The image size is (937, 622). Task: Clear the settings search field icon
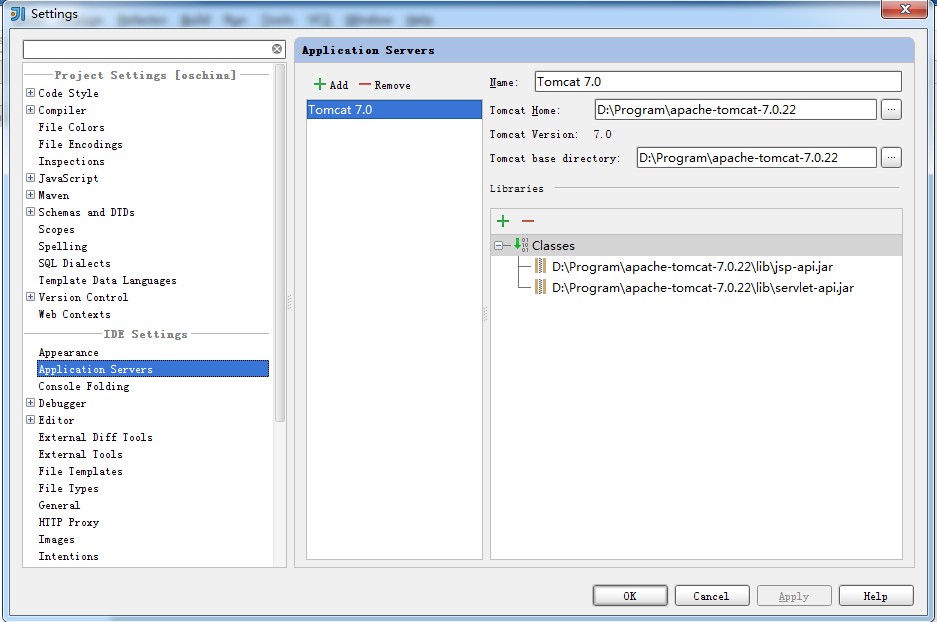click(277, 49)
